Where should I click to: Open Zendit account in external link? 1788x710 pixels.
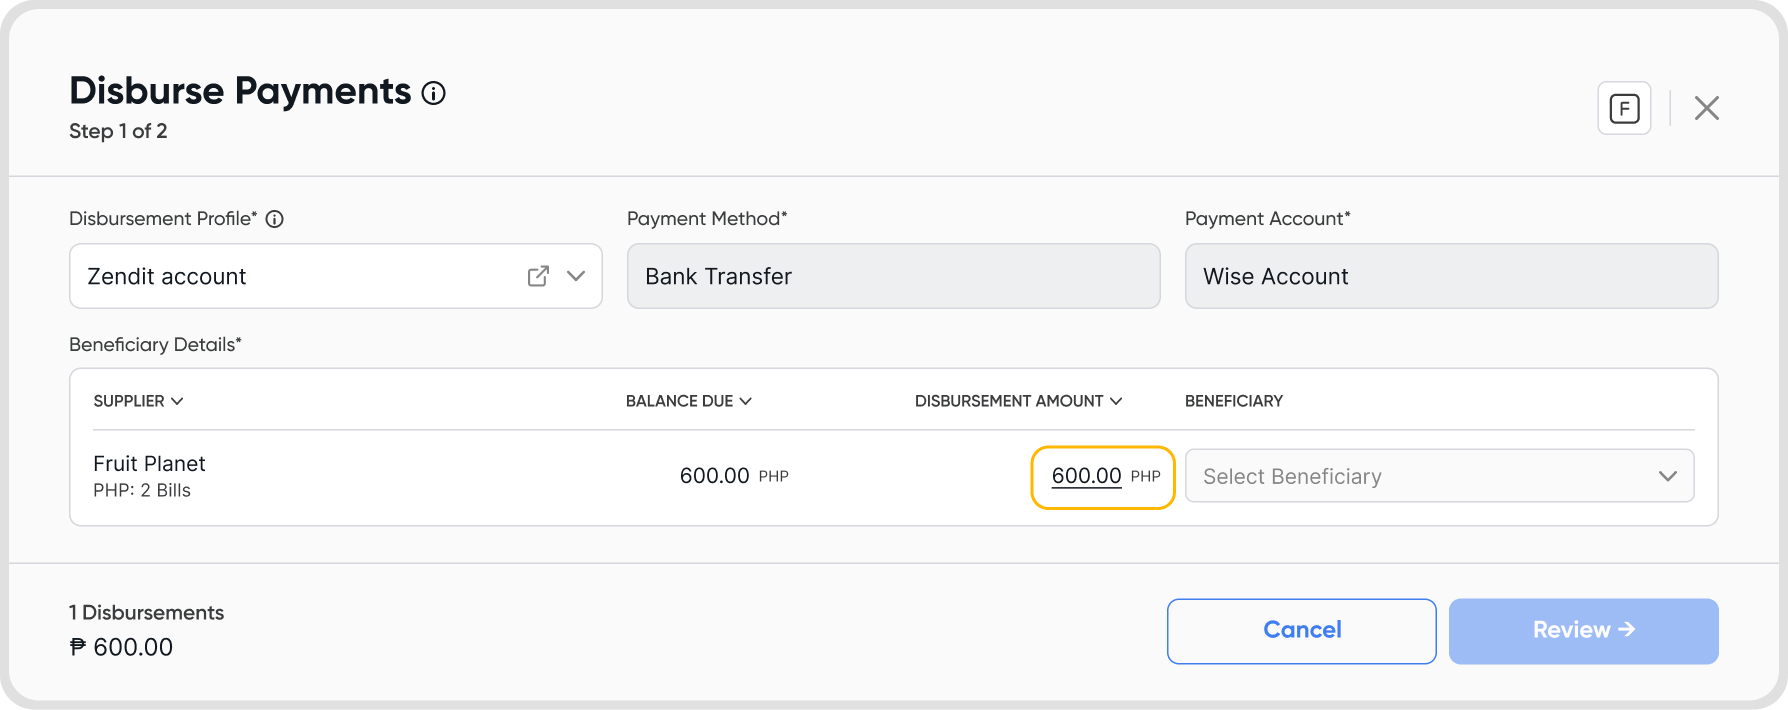coord(538,276)
